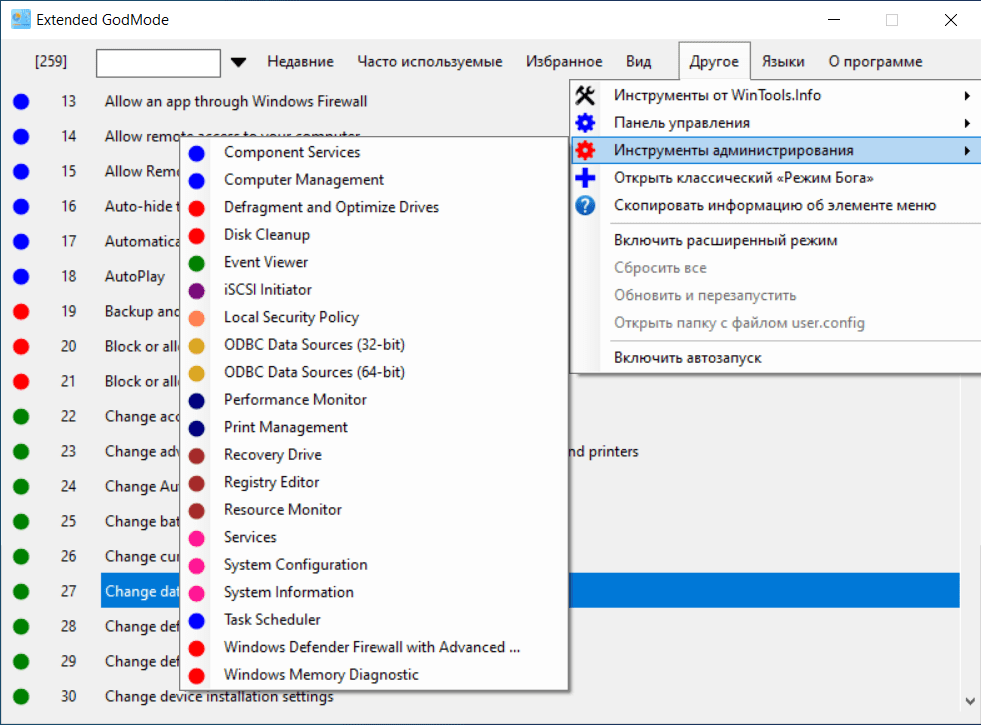Click the blue dot on row 16
The width and height of the screenshot is (981, 725).
pyautogui.click(x=21, y=206)
